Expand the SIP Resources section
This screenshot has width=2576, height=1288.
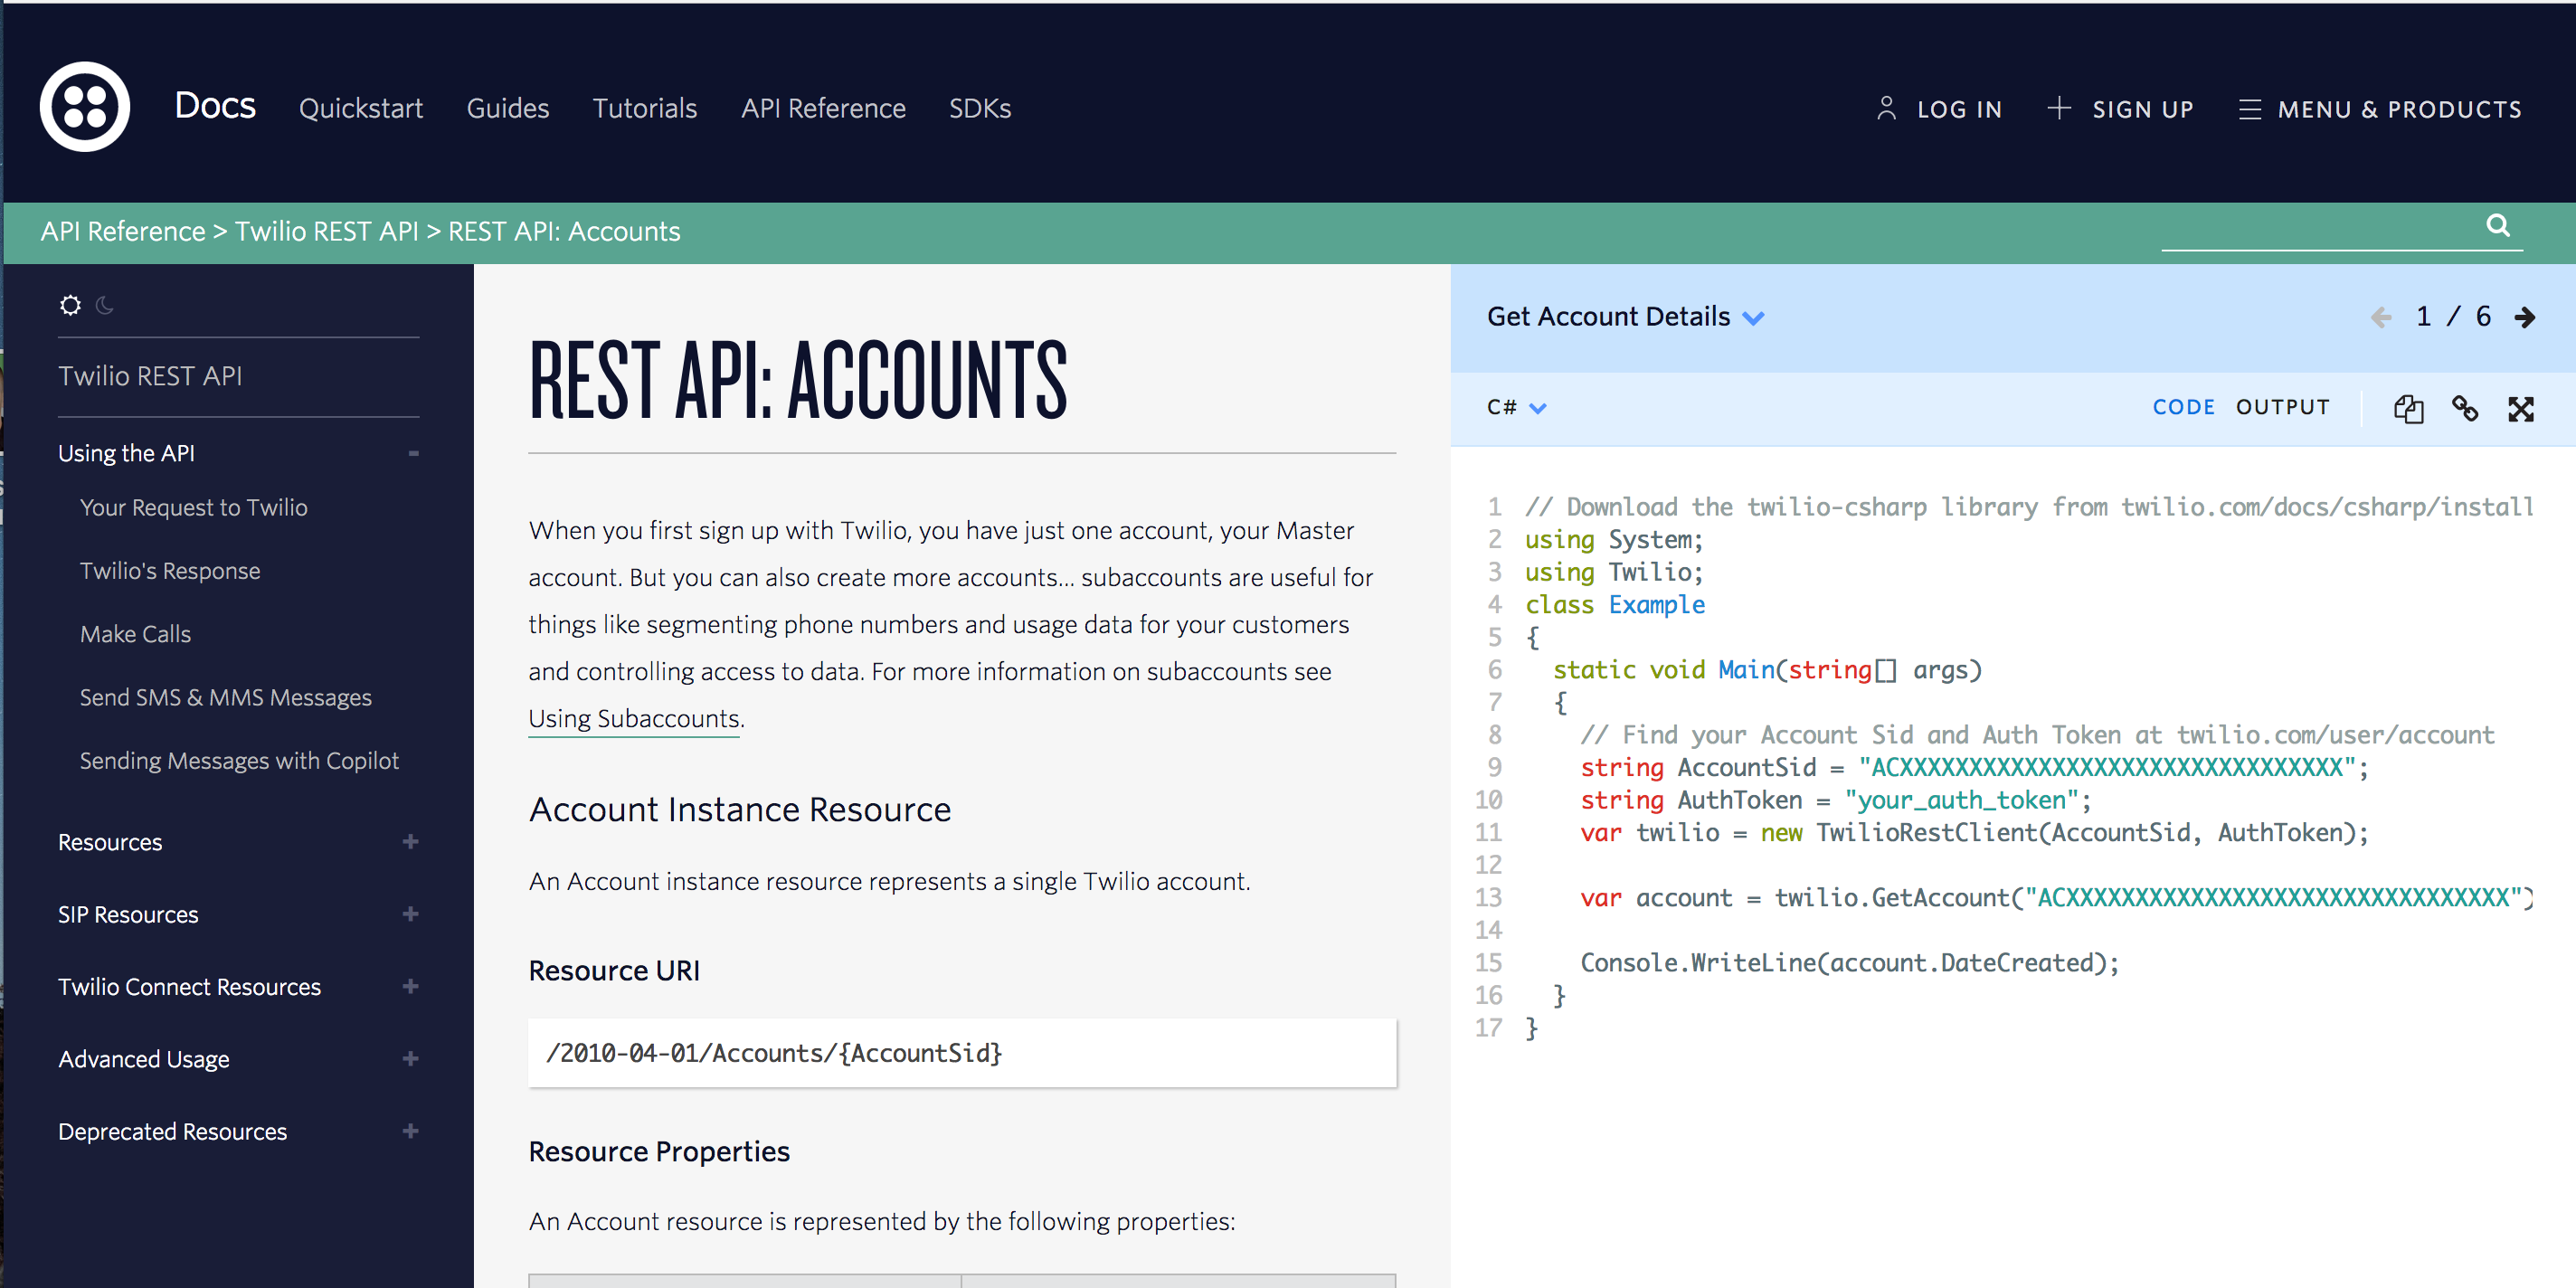click(410, 914)
